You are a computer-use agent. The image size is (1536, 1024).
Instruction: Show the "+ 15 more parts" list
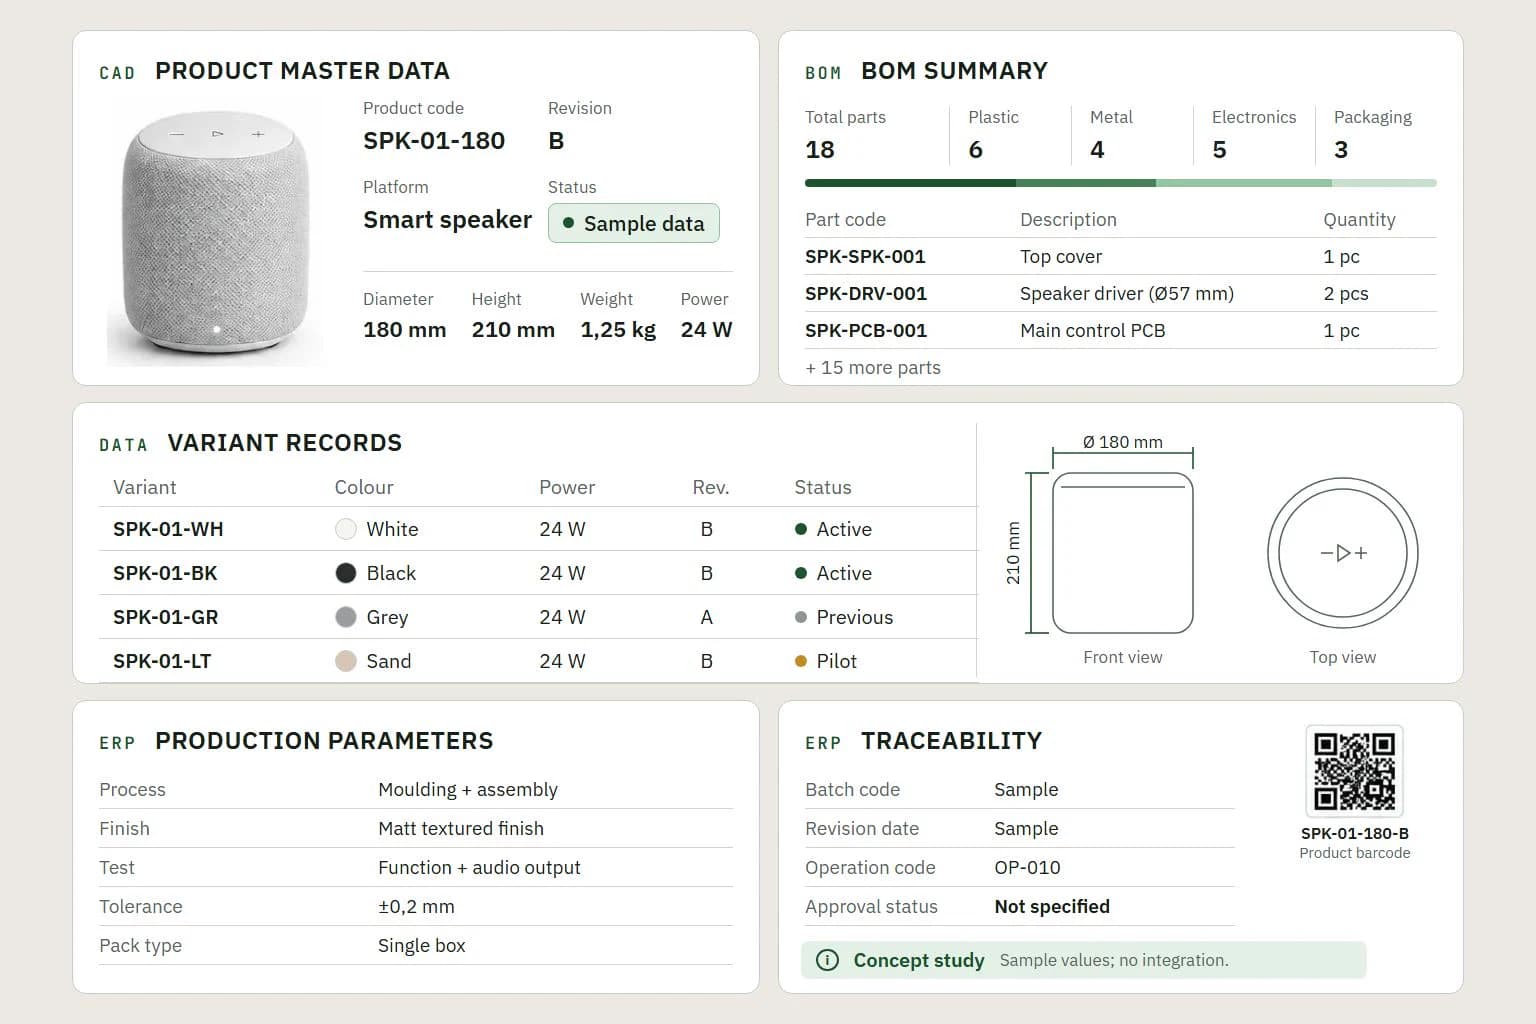873,367
